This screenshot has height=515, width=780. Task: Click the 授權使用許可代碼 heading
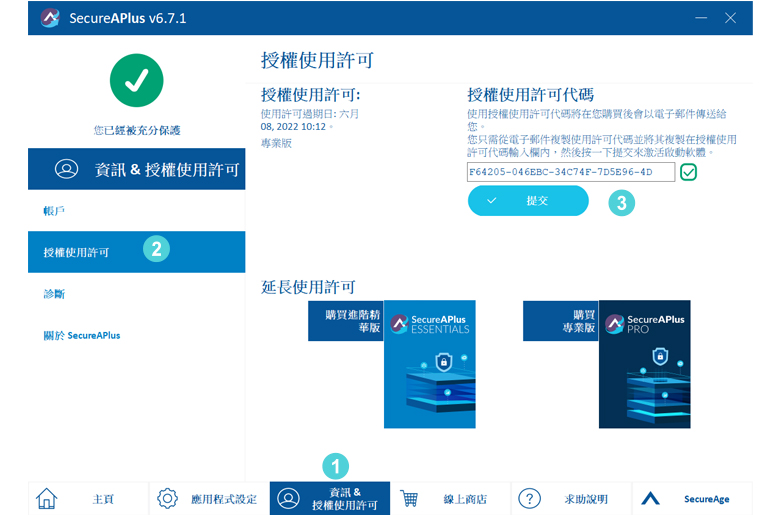[x=530, y=95]
